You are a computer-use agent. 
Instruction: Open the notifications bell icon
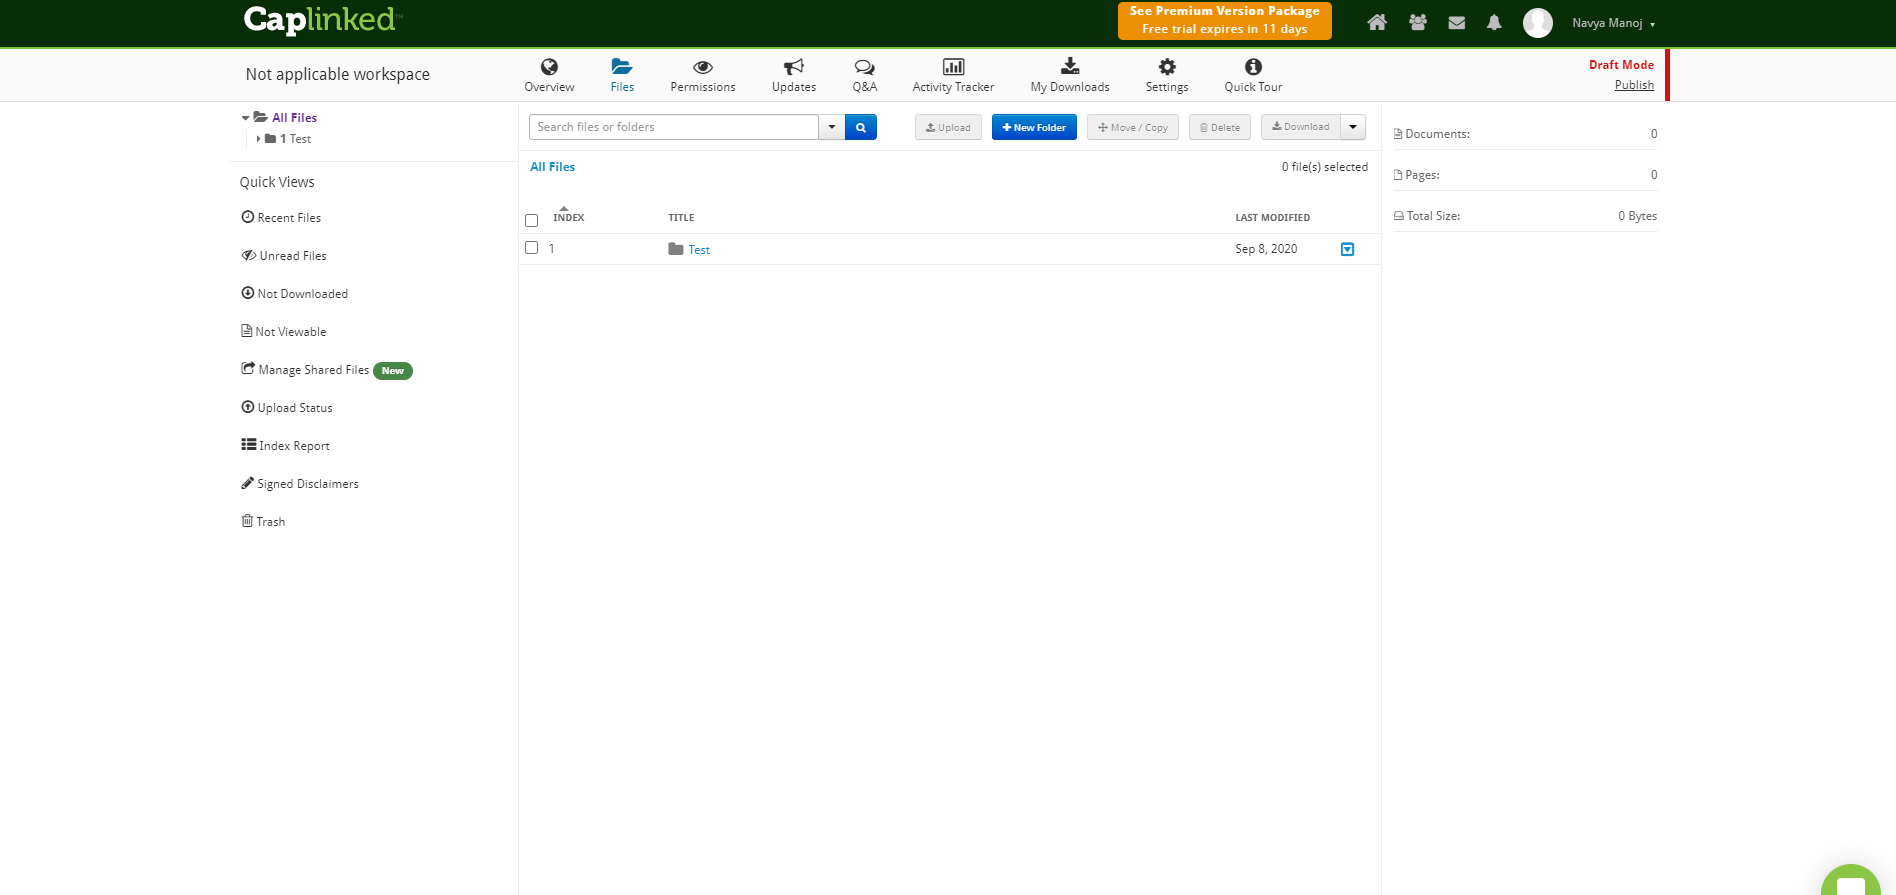click(x=1494, y=22)
